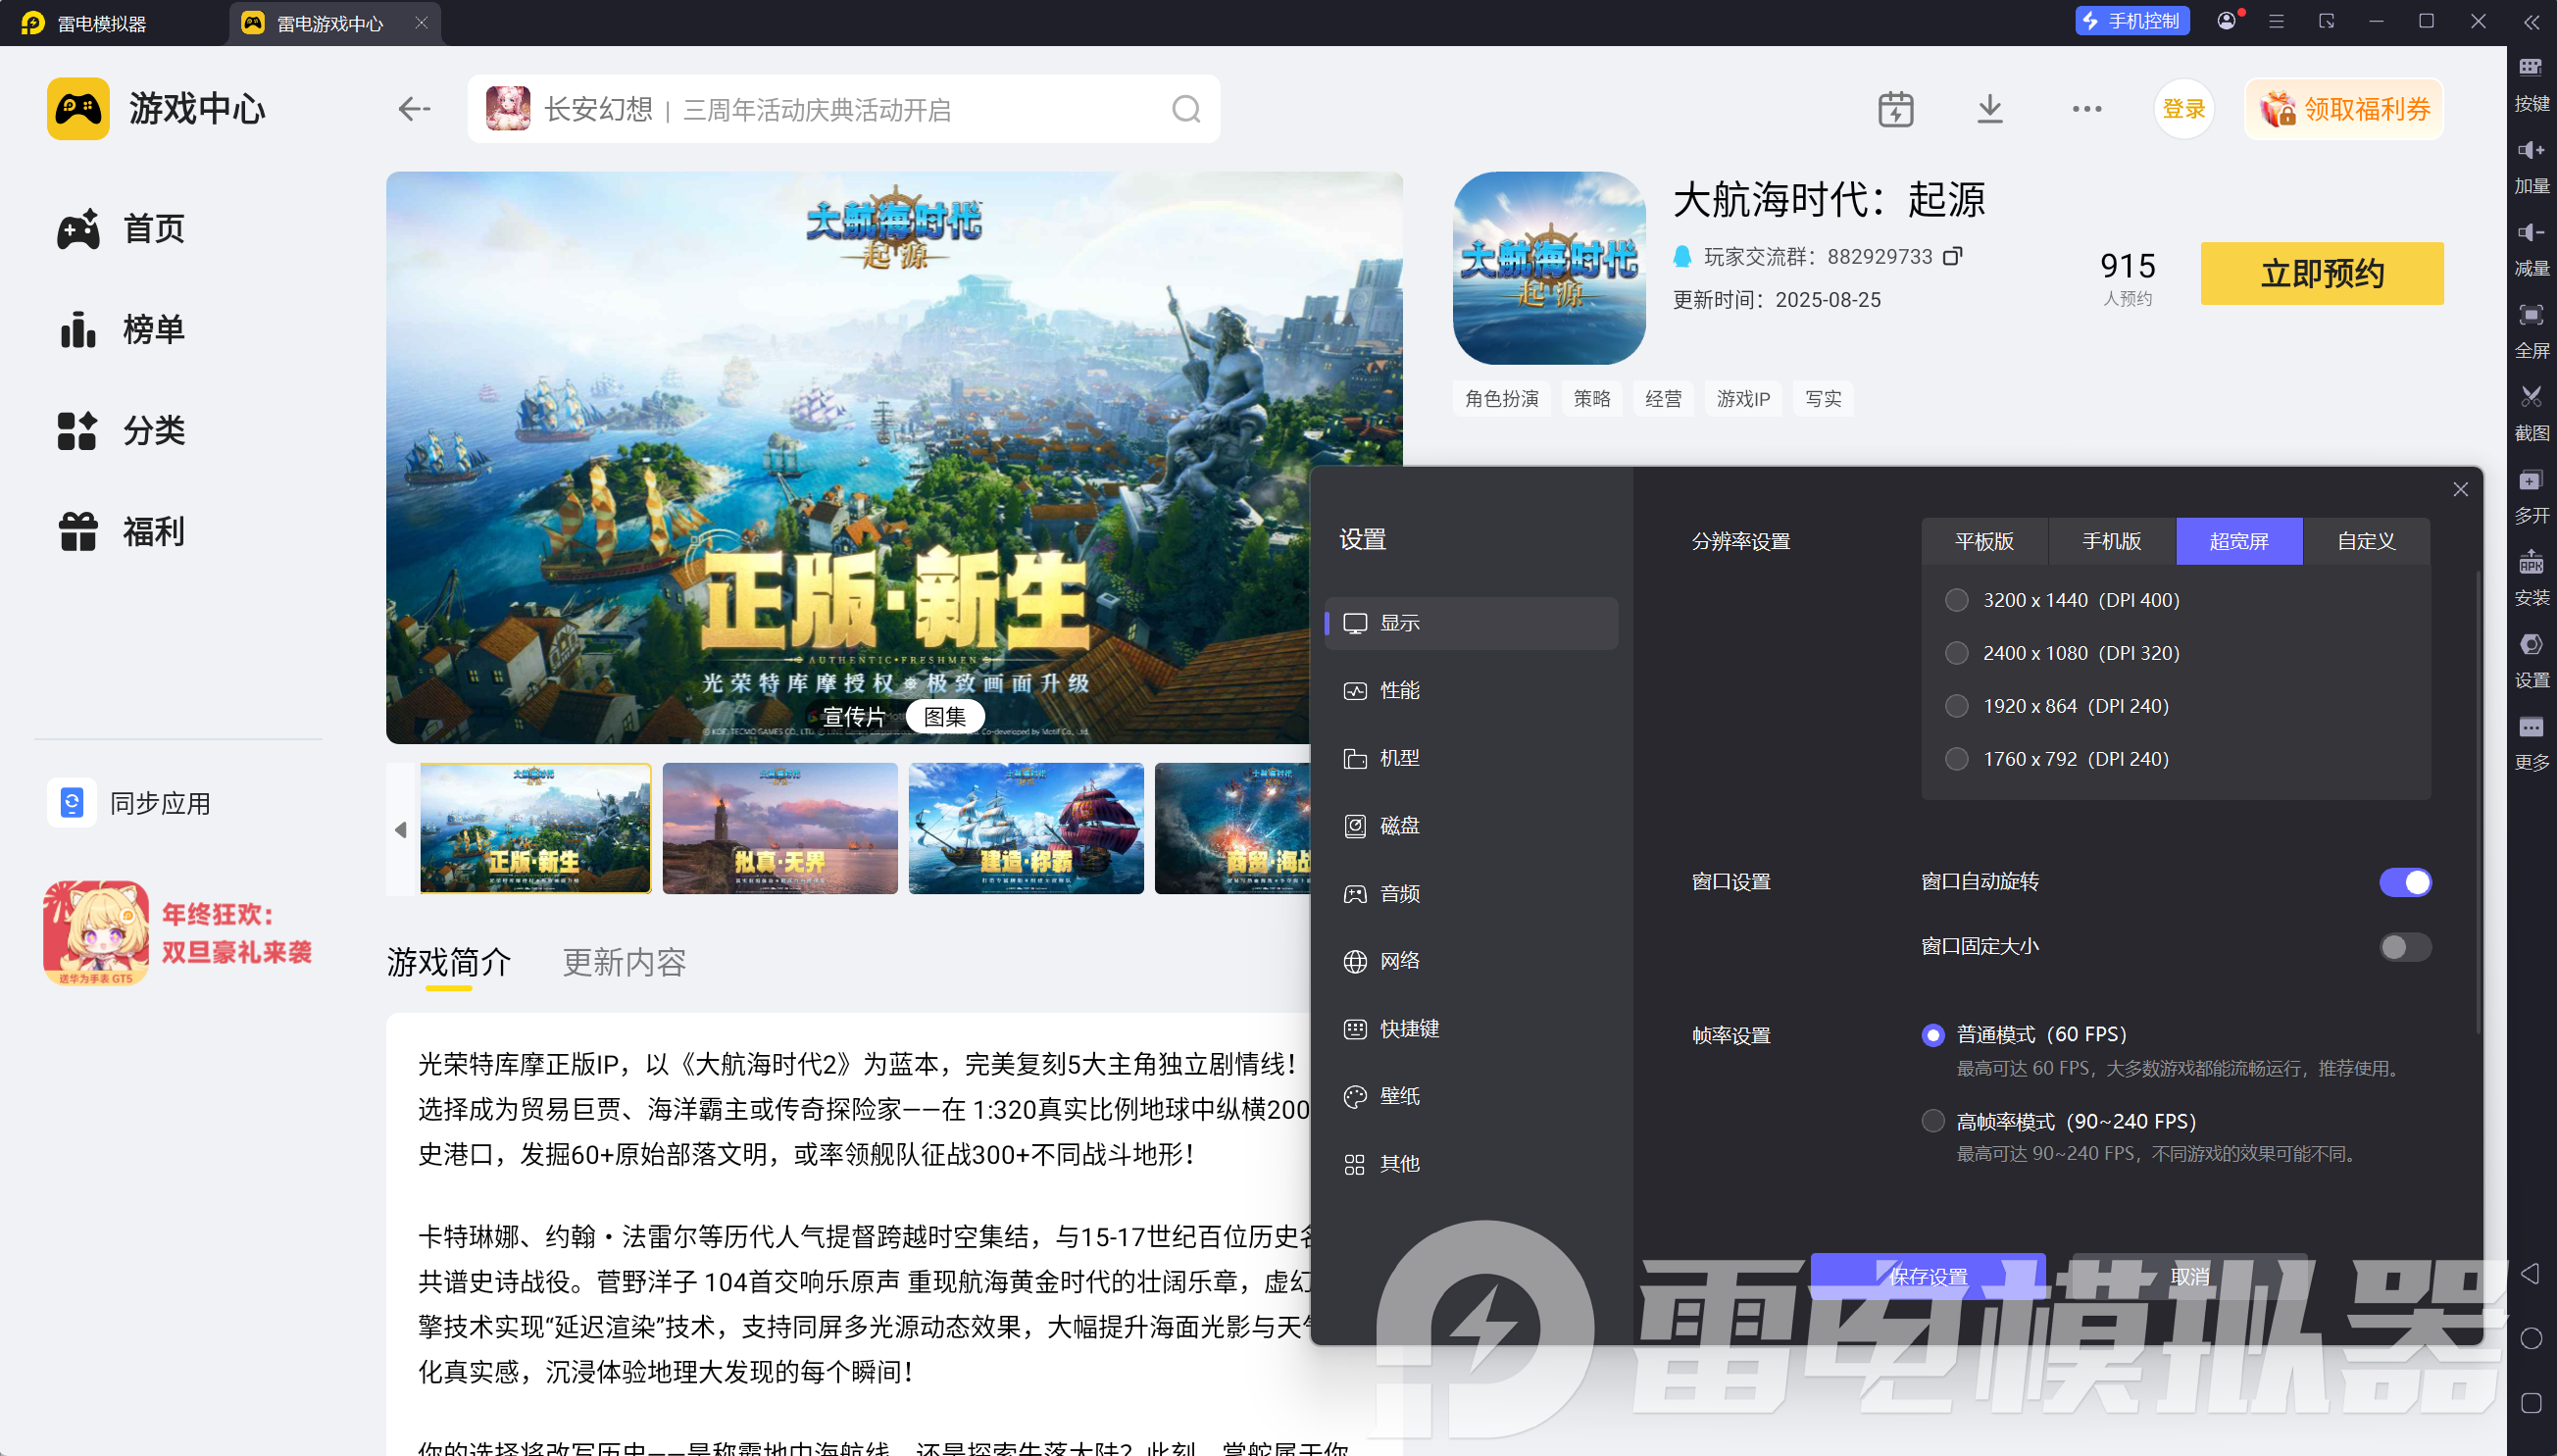This screenshot has width=2557, height=1456.
Task: Enable the fixed window size (窗口固定大小) toggle
Action: [2405, 947]
